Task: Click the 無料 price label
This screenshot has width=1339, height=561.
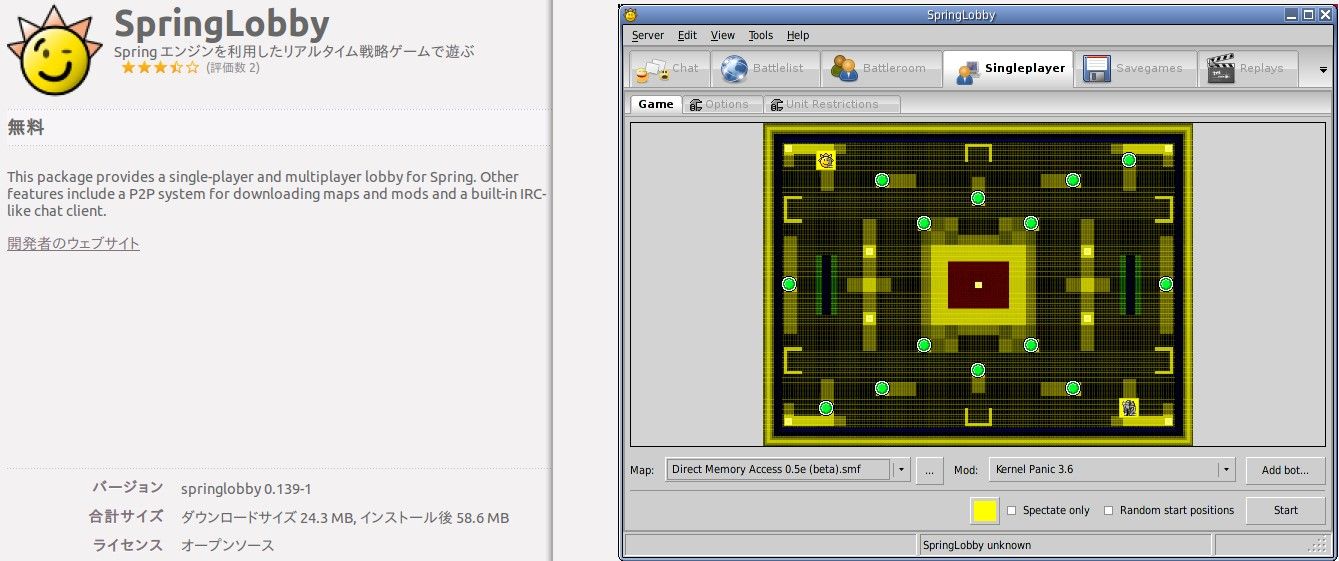Action: coord(26,127)
